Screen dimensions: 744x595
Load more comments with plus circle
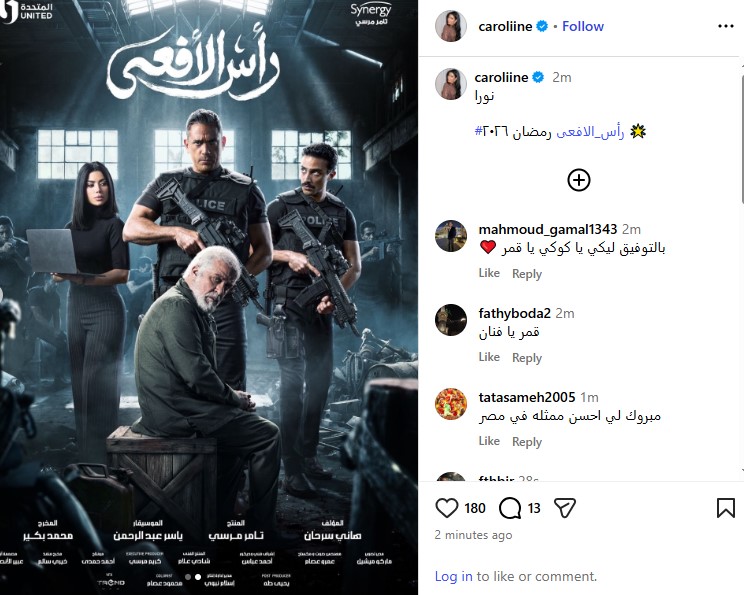(578, 180)
